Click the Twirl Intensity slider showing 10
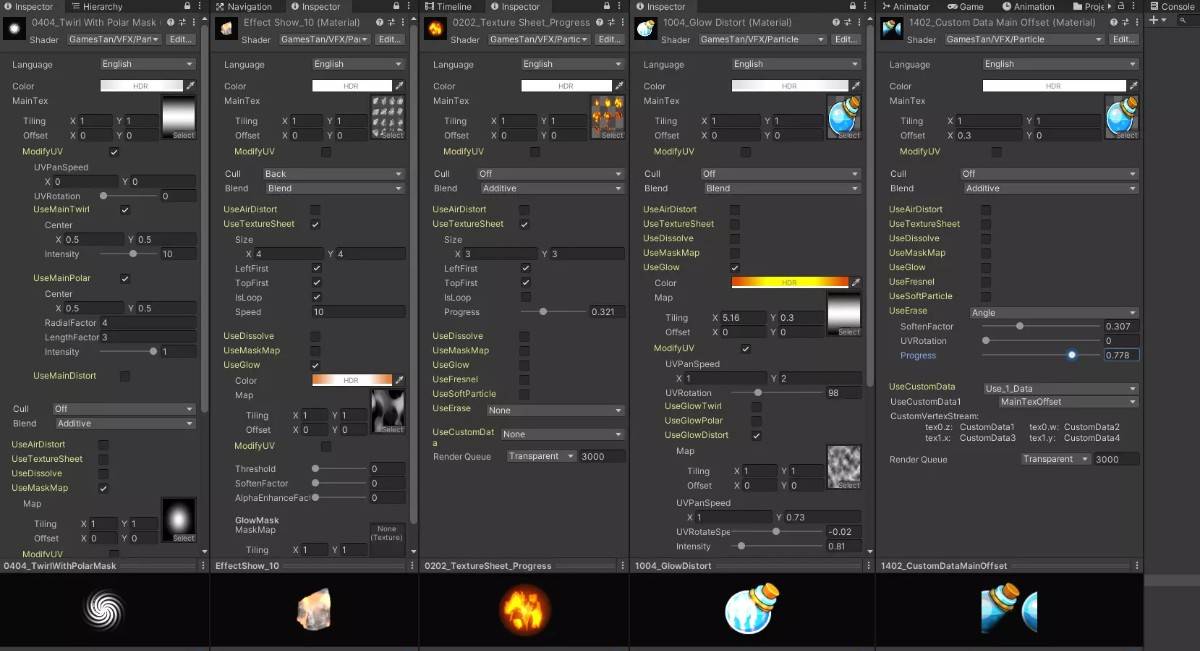Viewport: 1200px width, 651px height. coord(129,254)
